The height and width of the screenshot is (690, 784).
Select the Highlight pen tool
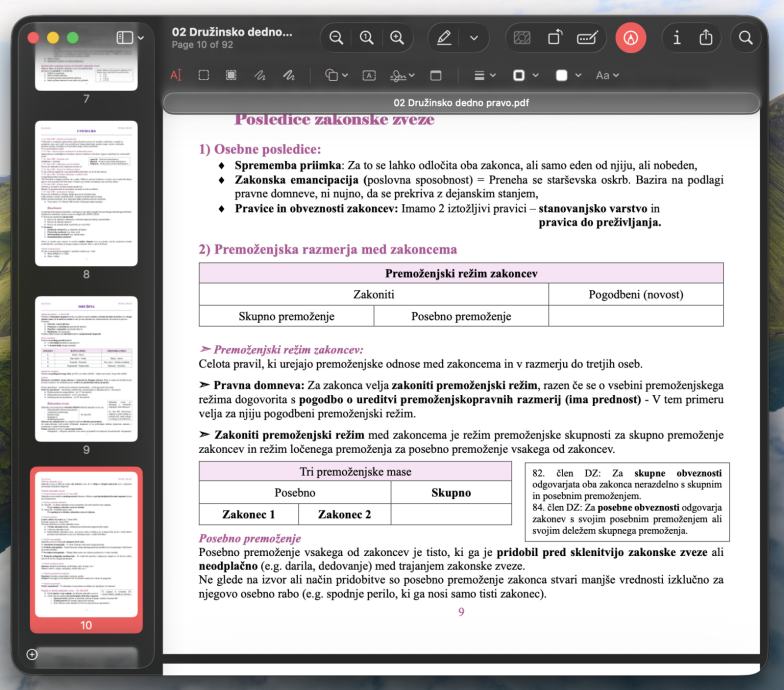coord(444,38)
